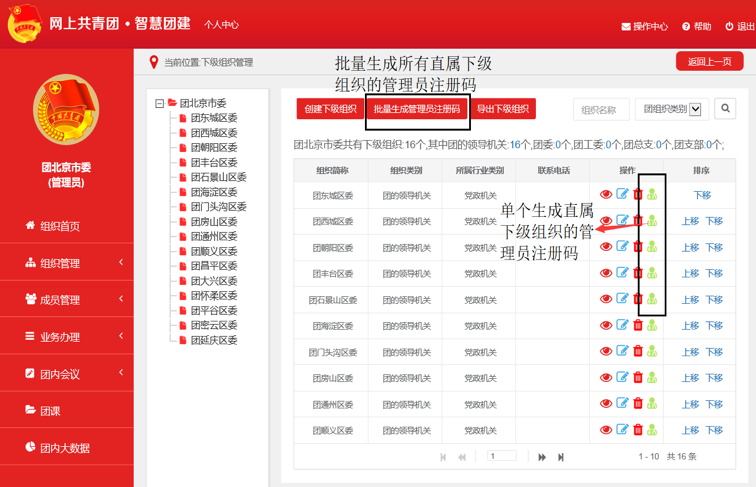The image size is (756, 487).
Task: Open 操作中心 in the header
Action: click(645, 27)
